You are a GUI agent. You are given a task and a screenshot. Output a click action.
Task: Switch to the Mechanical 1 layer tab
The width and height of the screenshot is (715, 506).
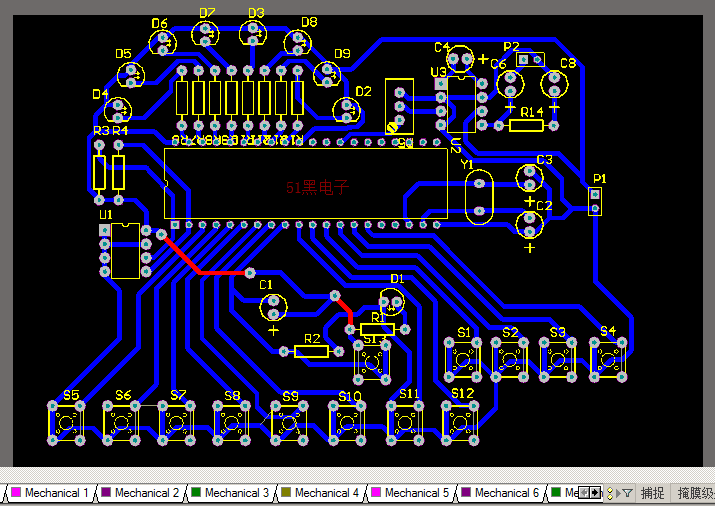[56, 493]
